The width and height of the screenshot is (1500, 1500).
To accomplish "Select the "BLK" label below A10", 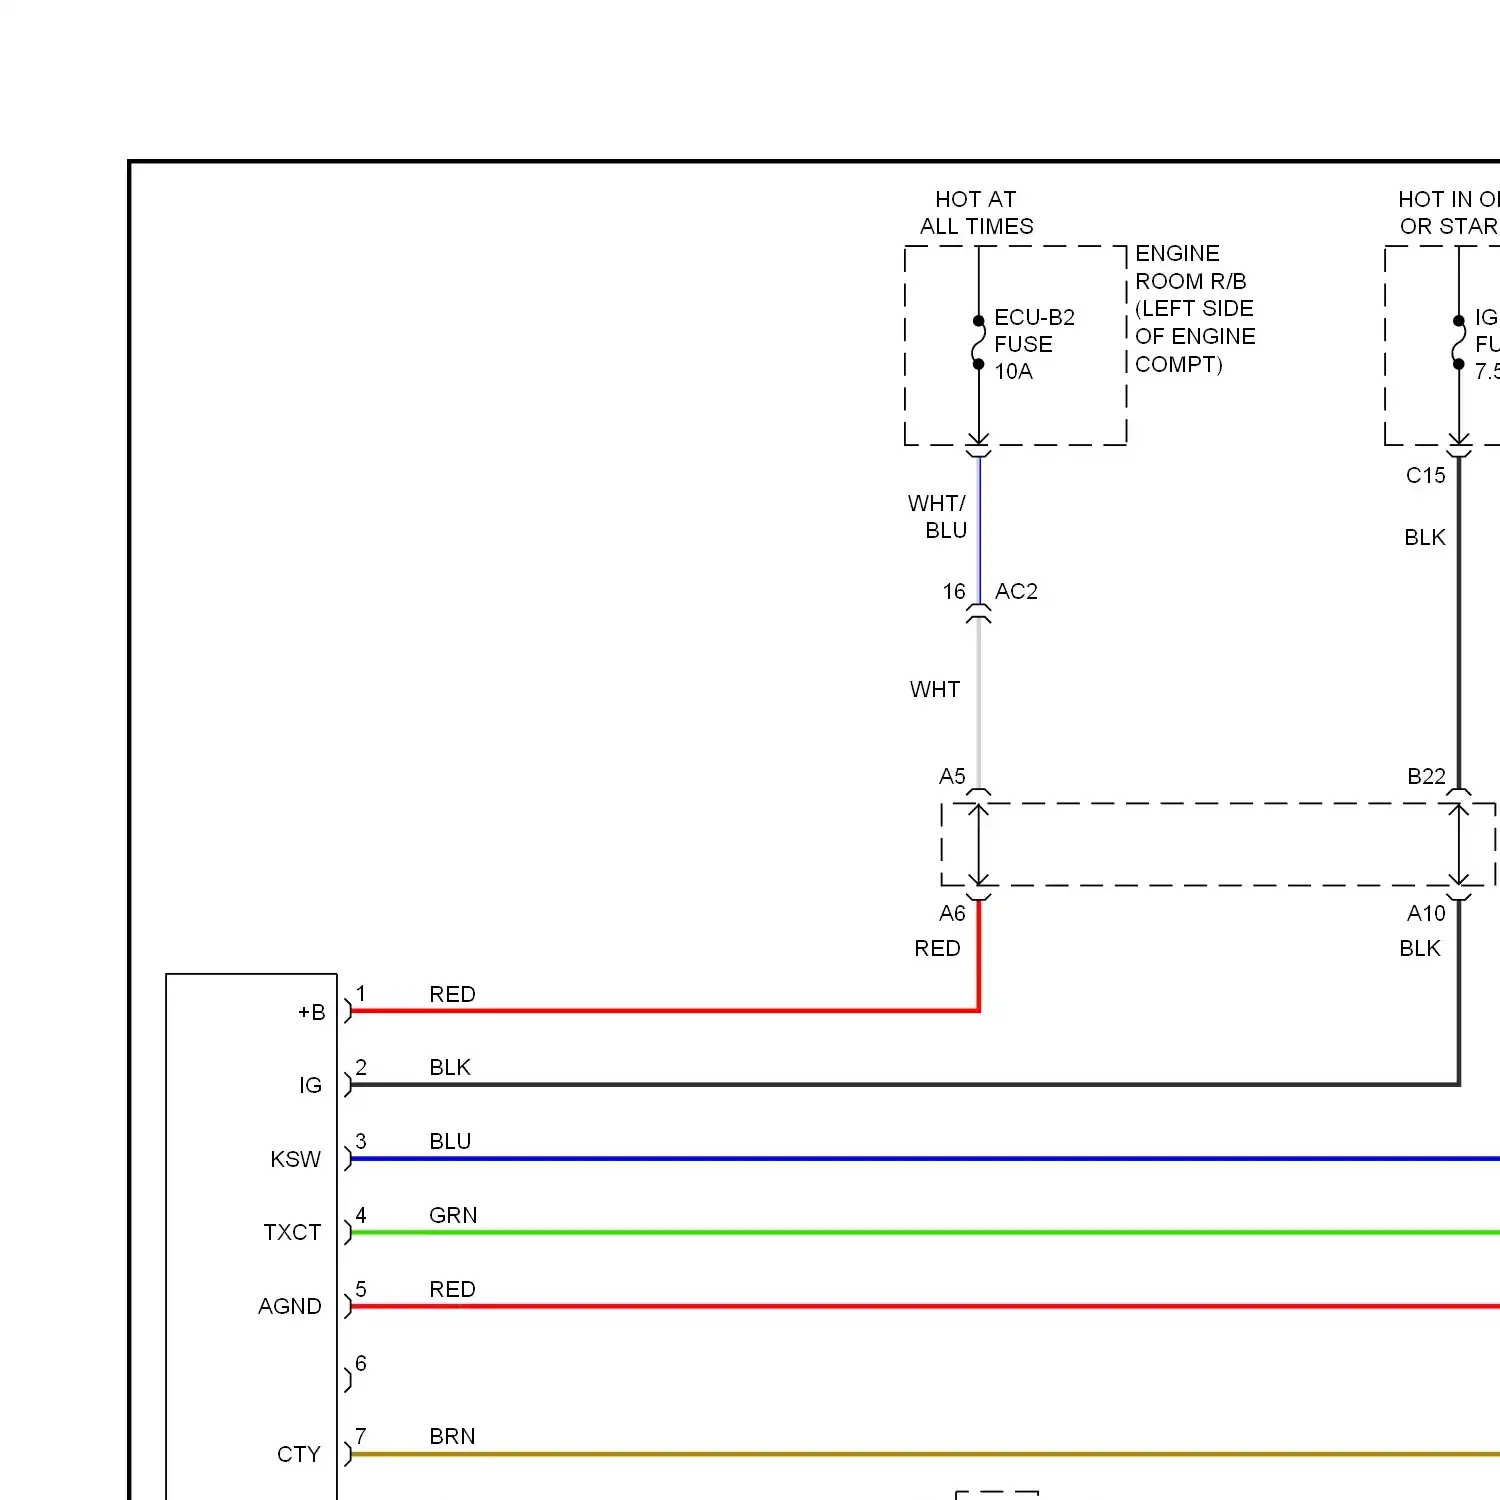I will click(1420, 949).
